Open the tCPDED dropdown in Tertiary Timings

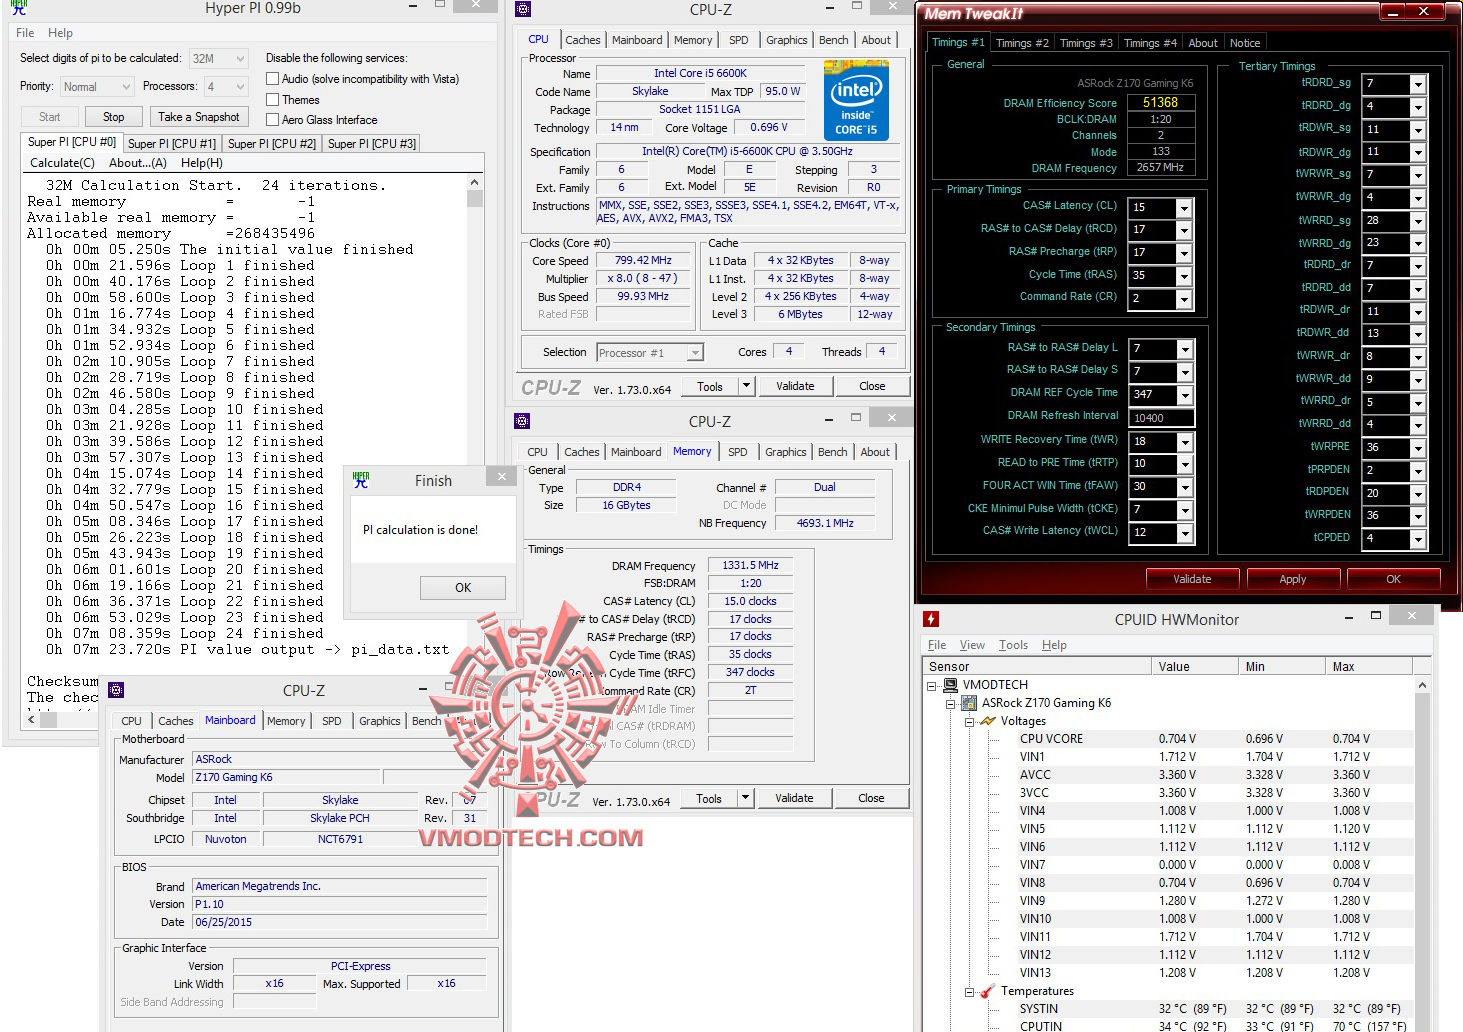pyautogui.click(x=1418, y=539)
